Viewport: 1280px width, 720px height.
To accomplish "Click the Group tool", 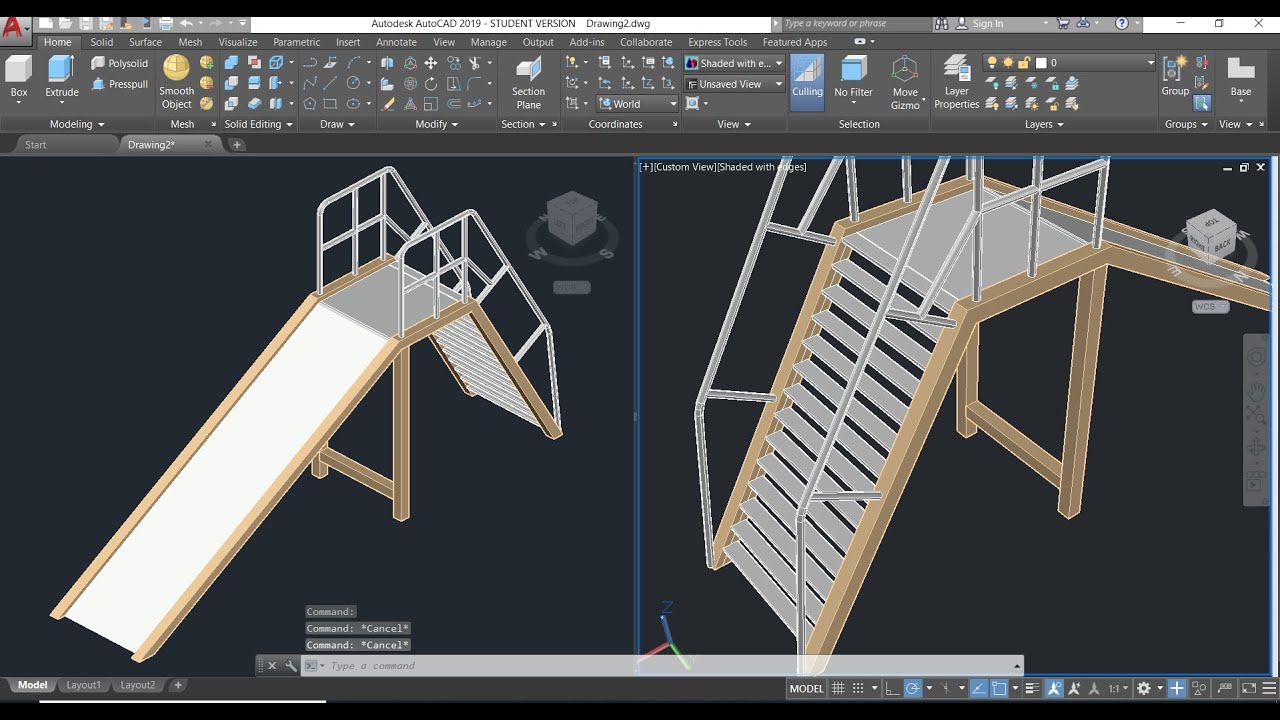I will 1175,77.
